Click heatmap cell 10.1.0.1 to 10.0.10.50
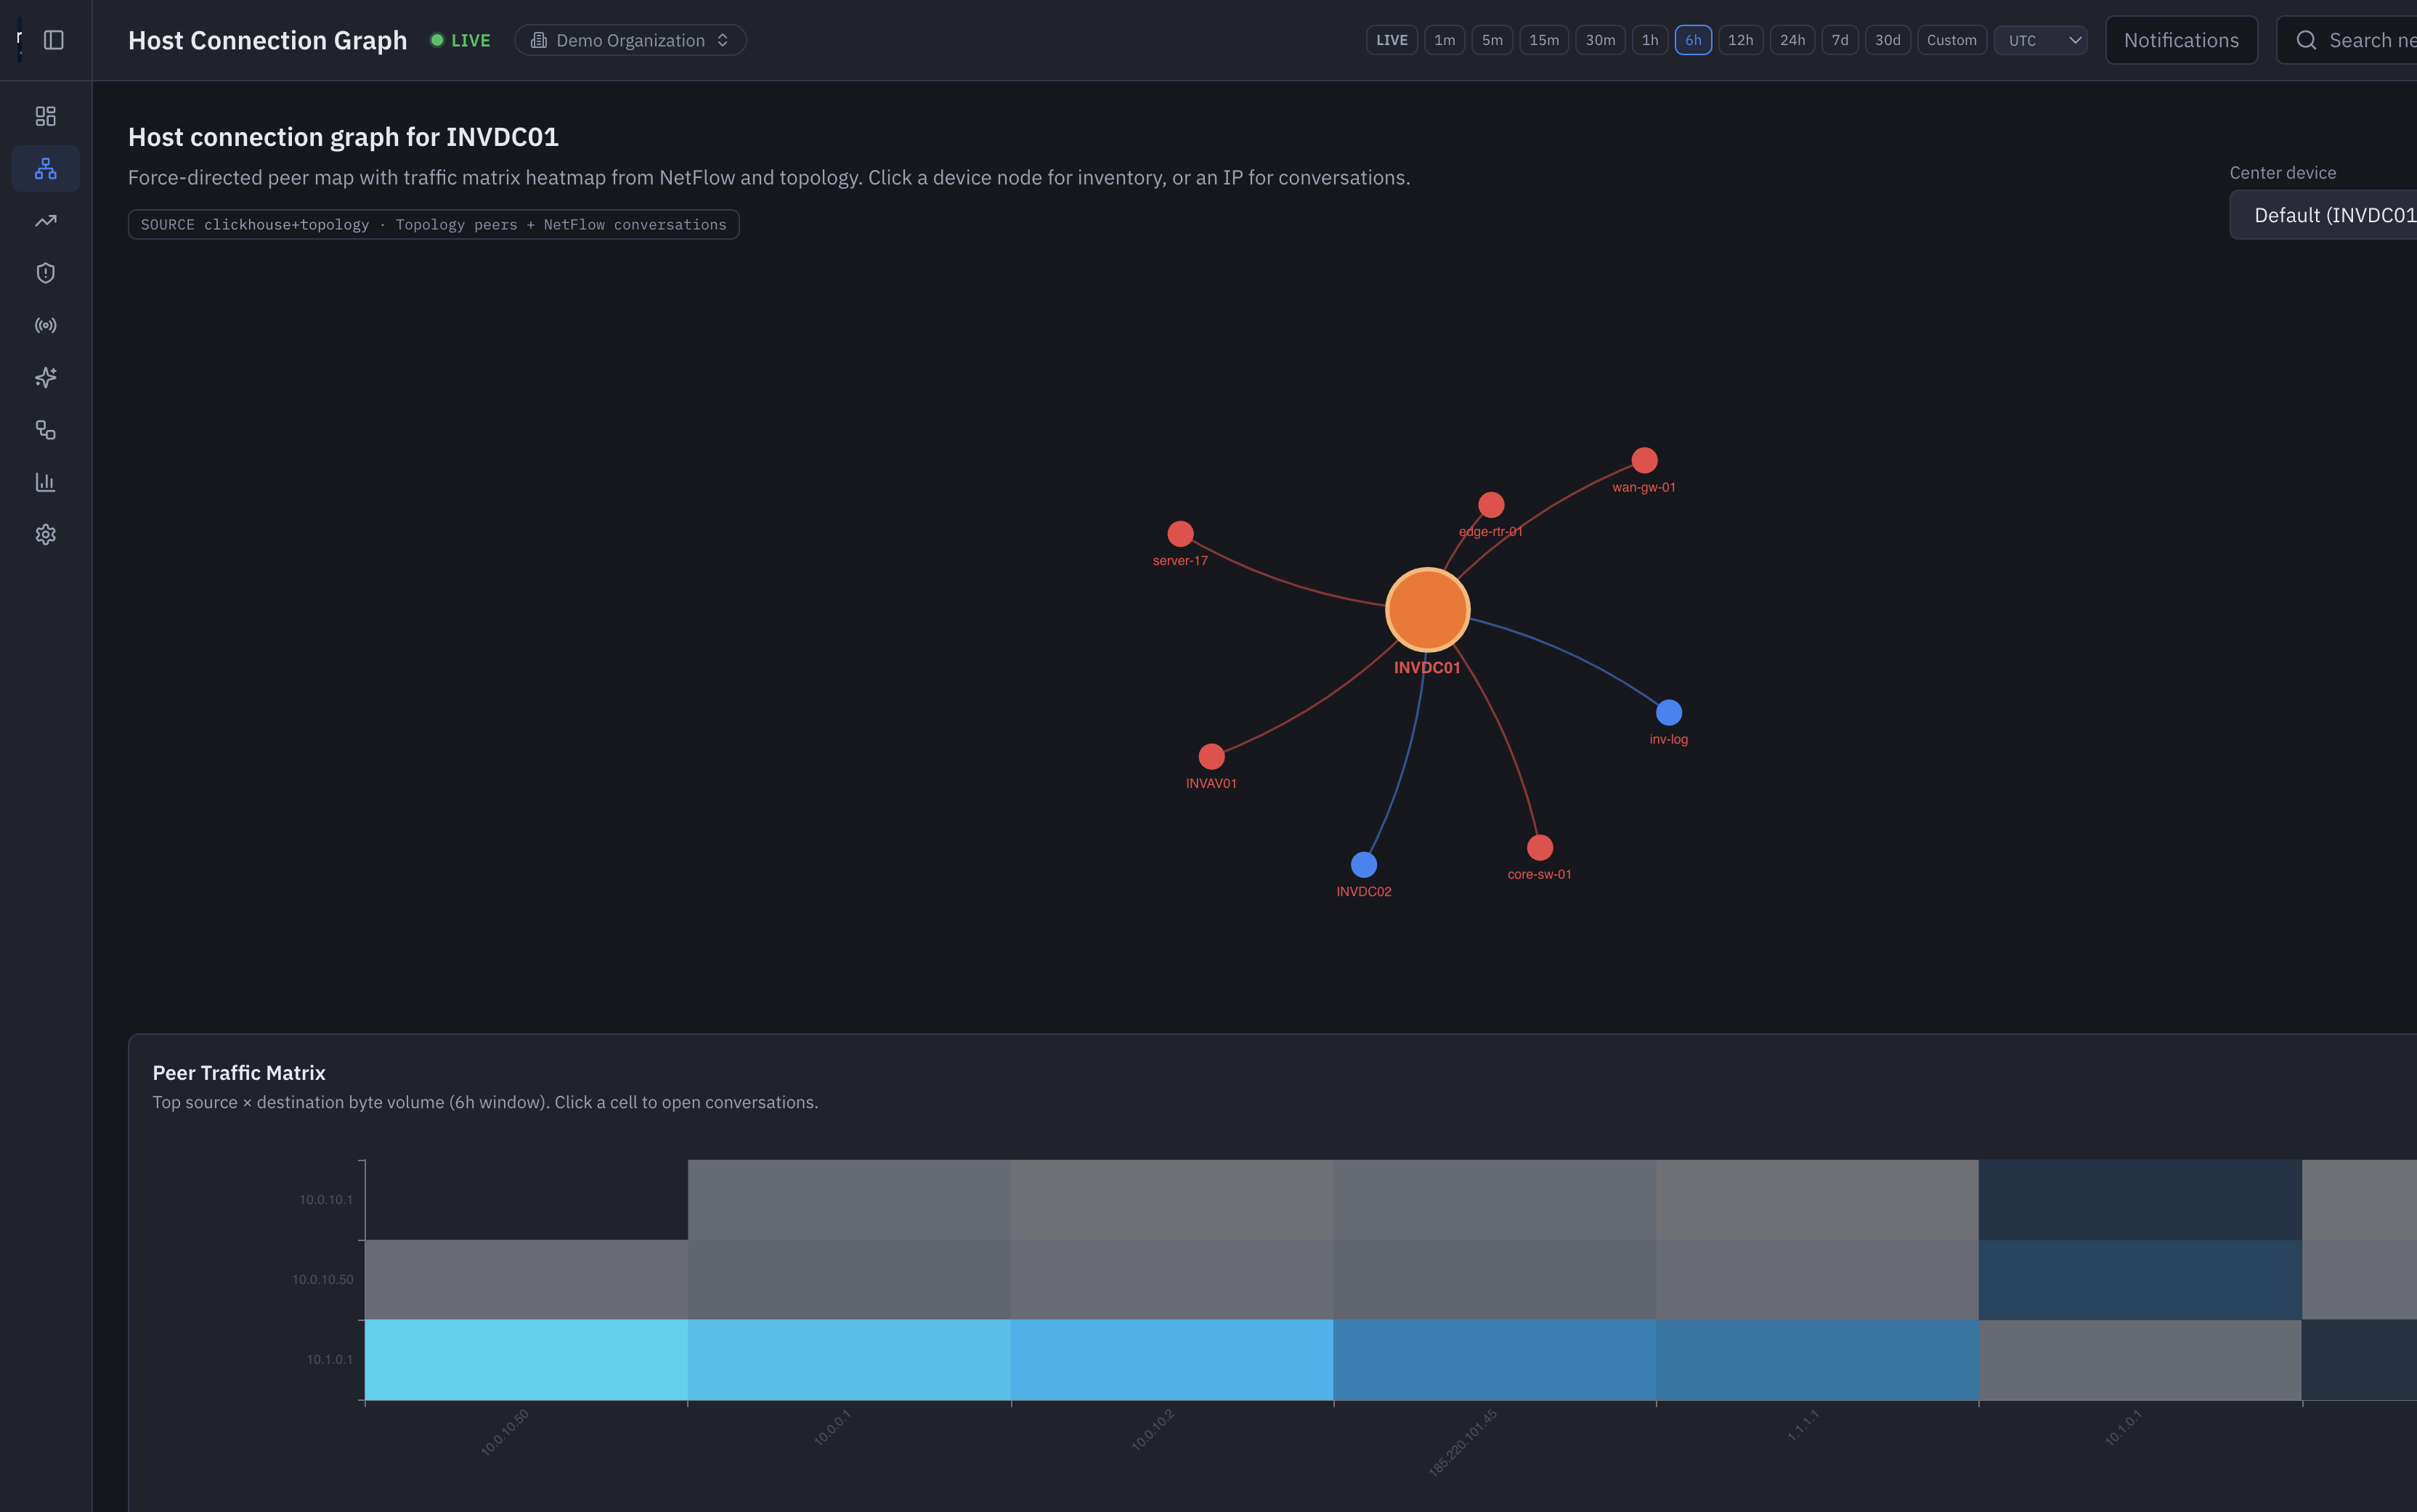This screenshot has width=2417, height=1512. pos(526,1360)
